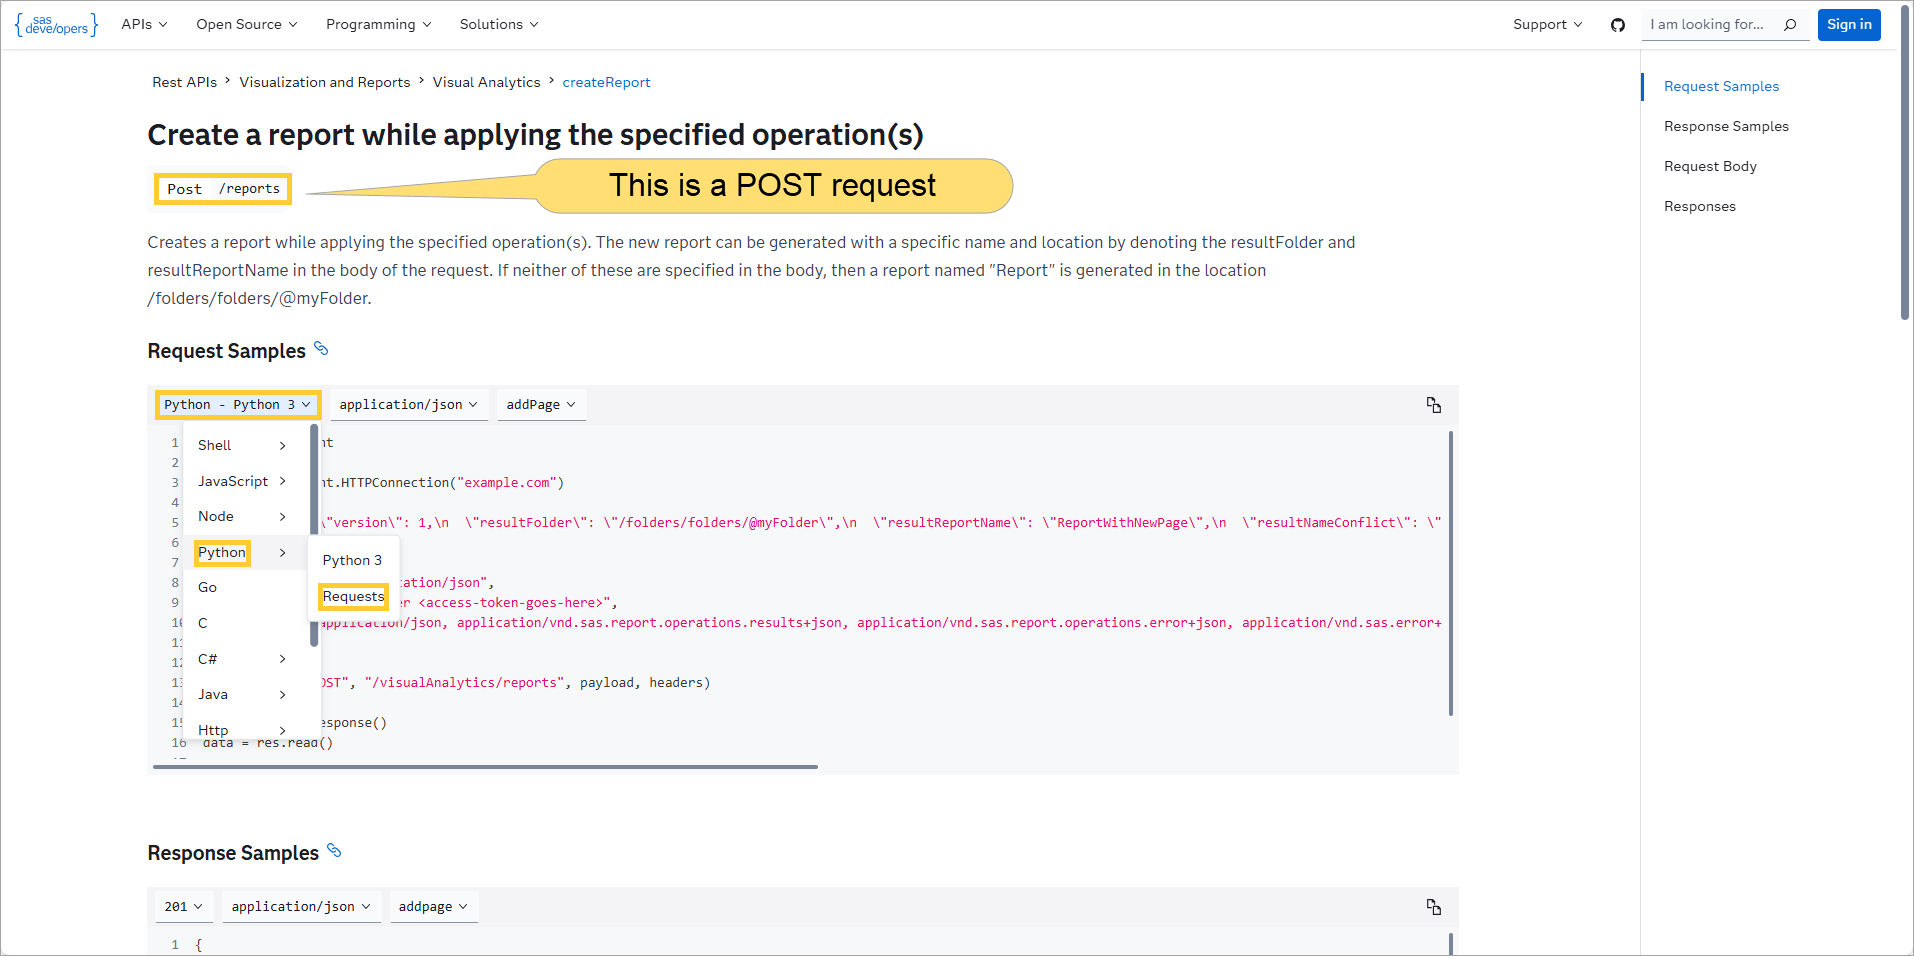Click the code block horizontal scrollbar
Screen dimensions: 1914x956
click(485, 766)
